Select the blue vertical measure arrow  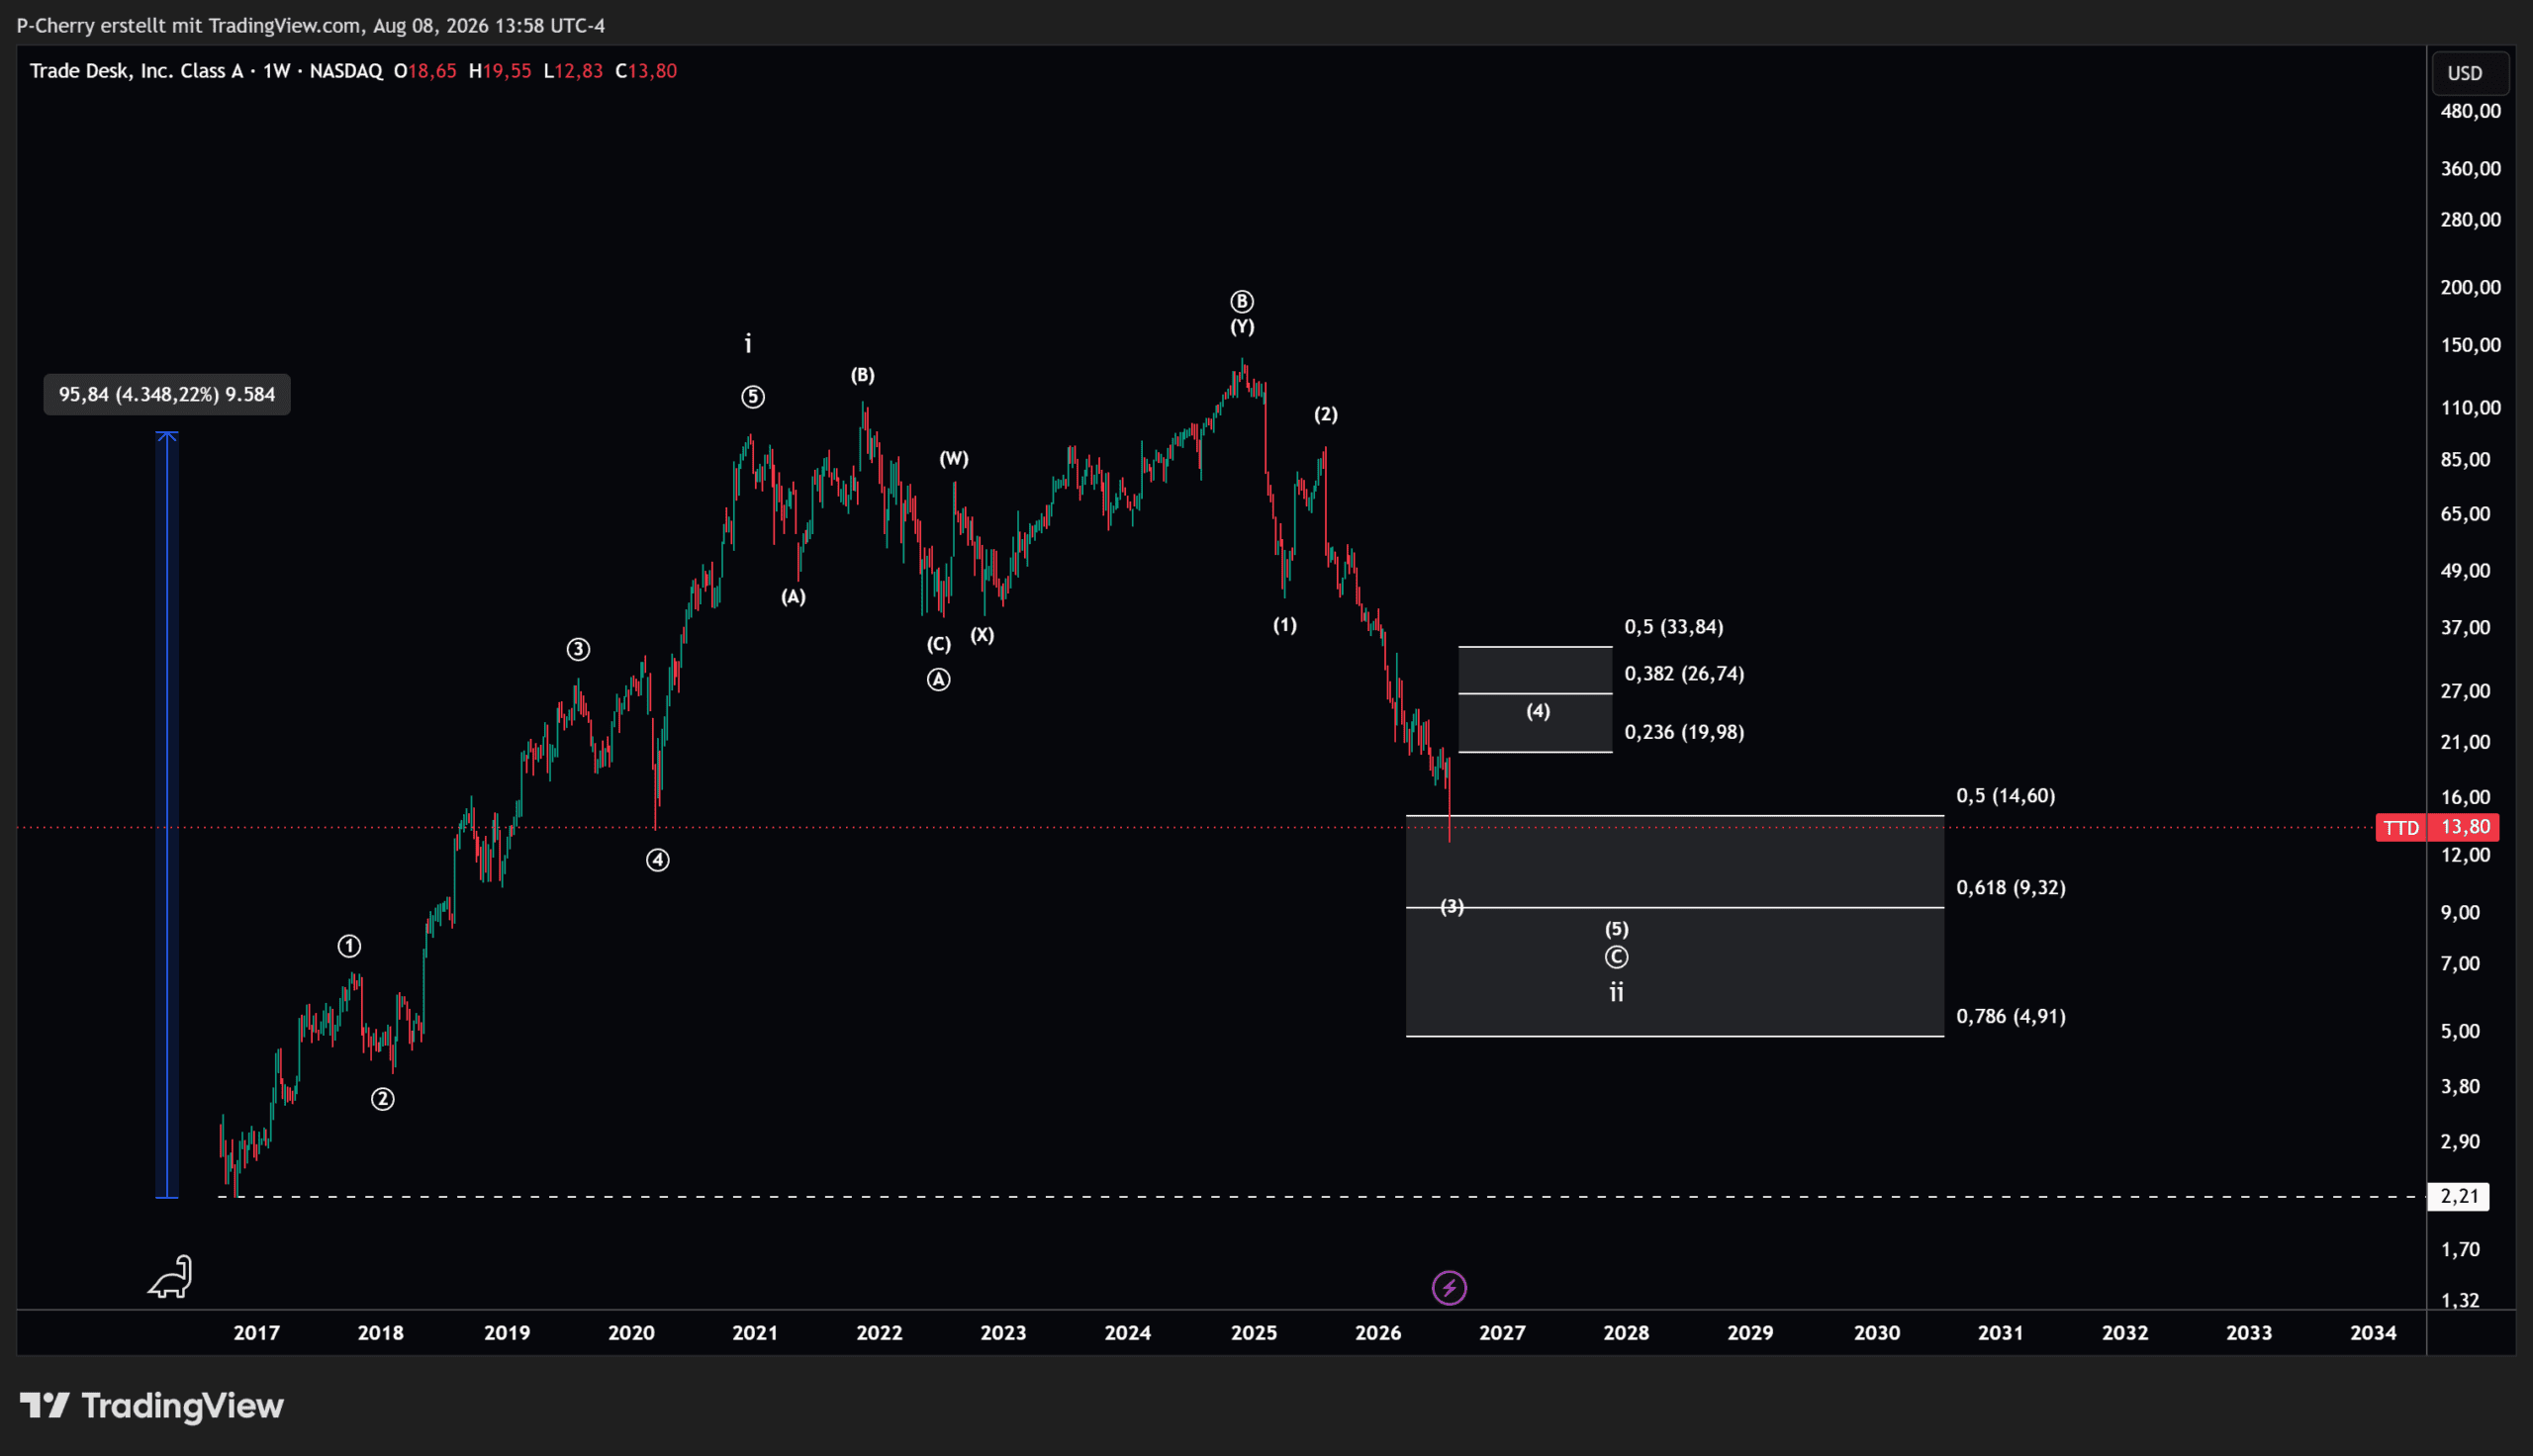coord(167,815)
